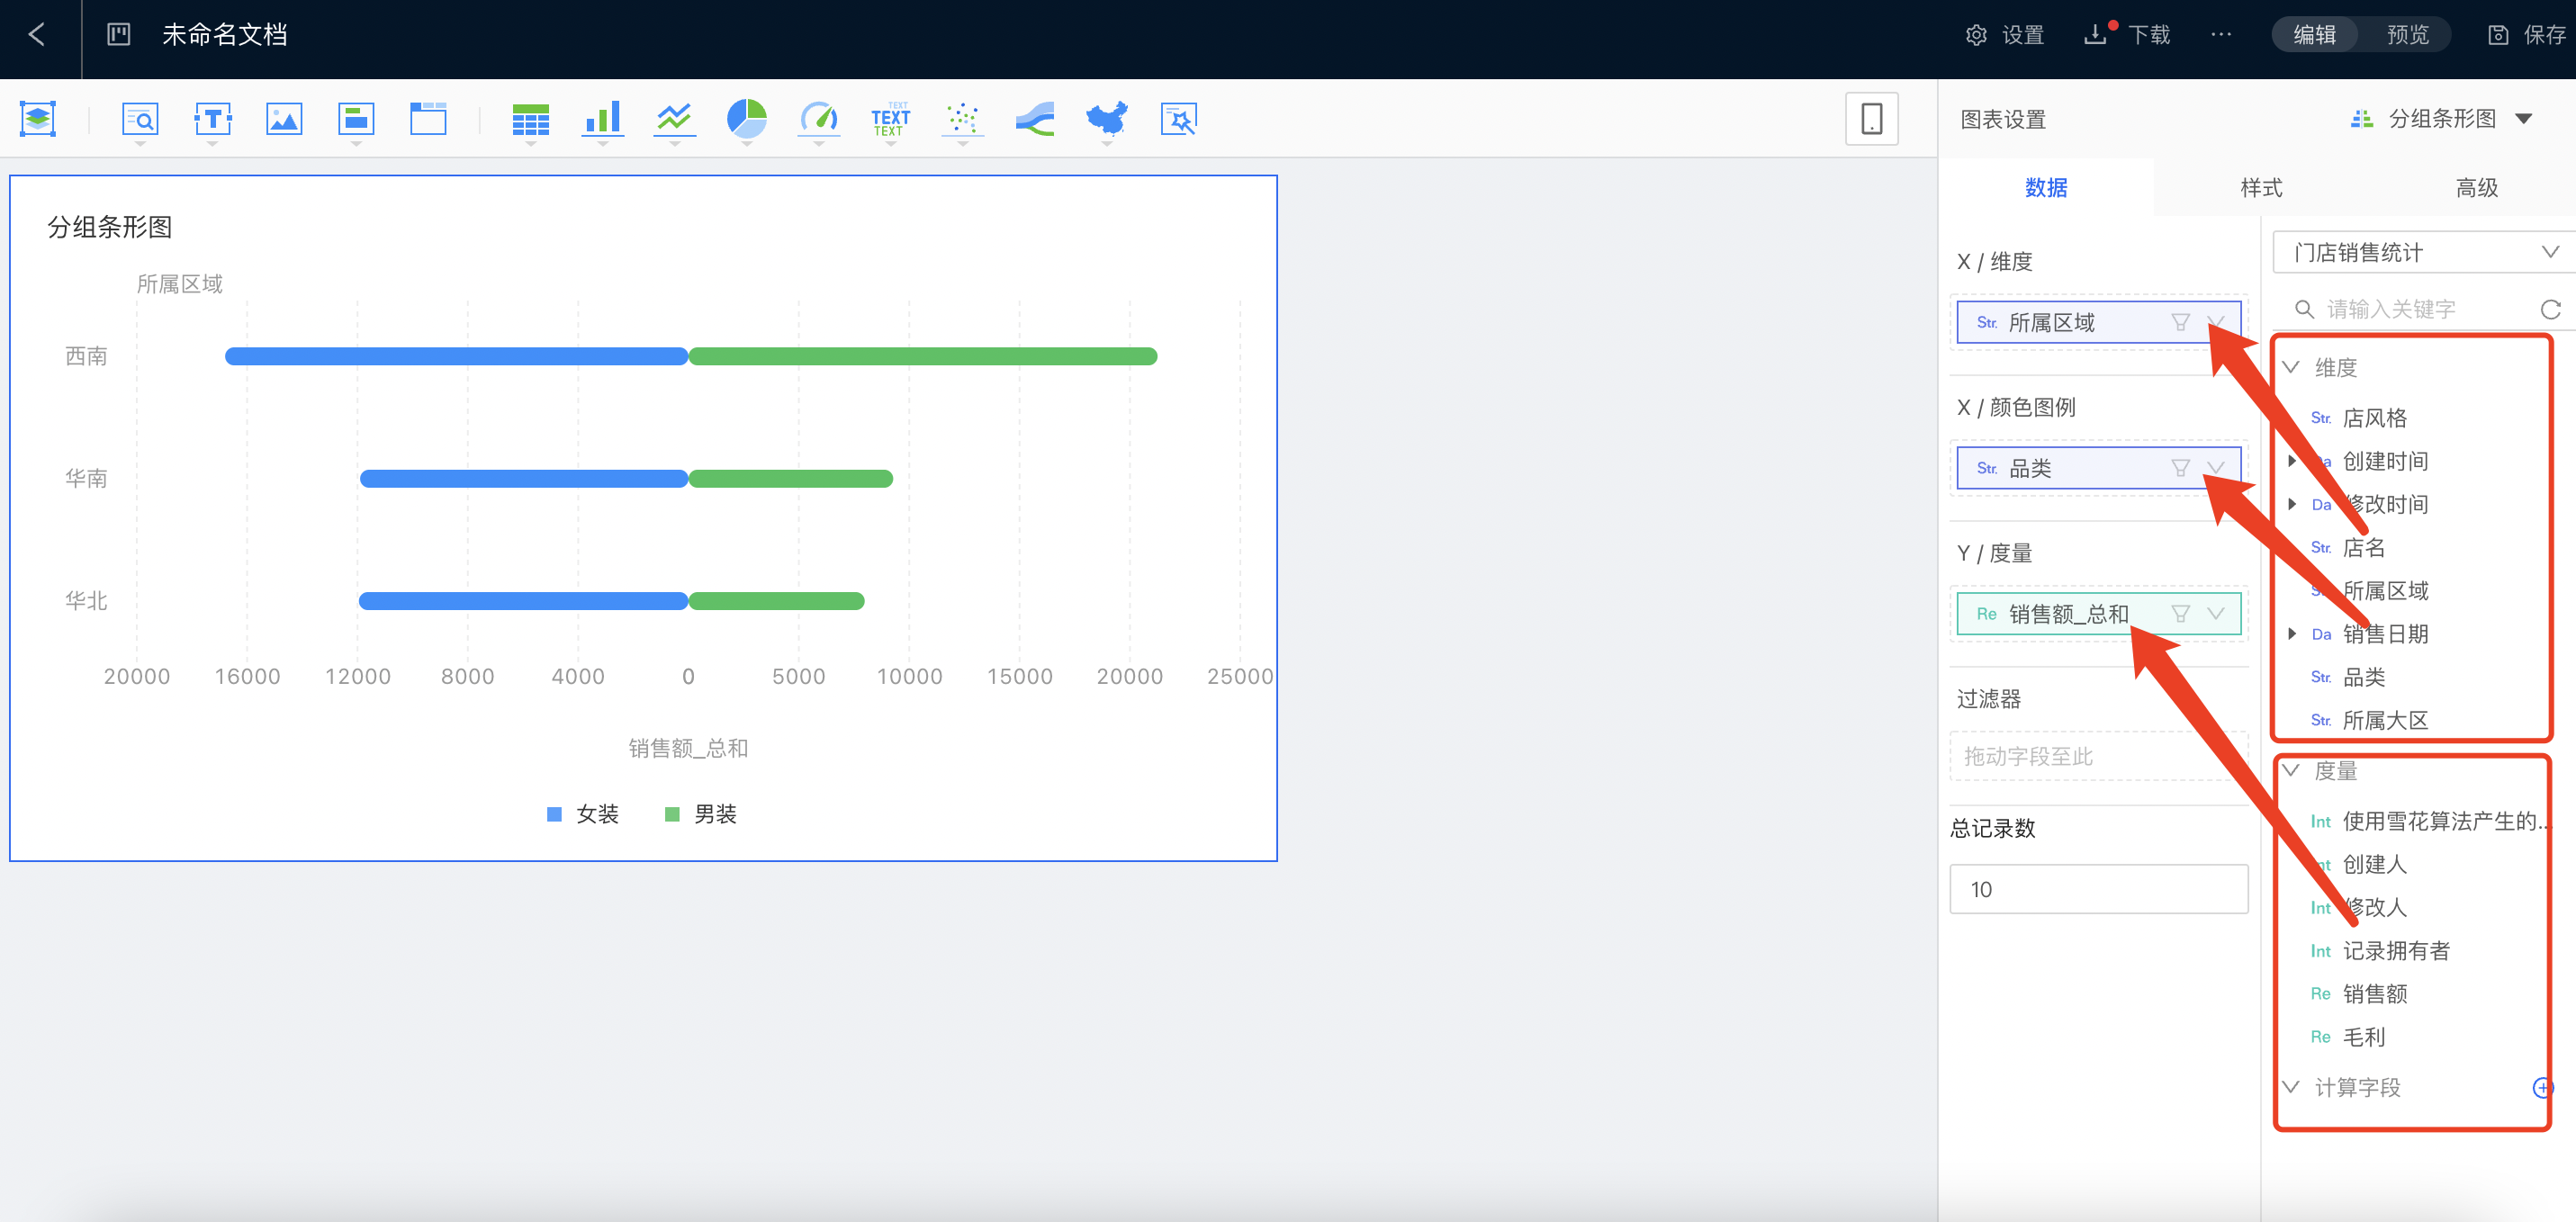Click filter icon on 销售额_总和 field

[x=2180, y=614]
